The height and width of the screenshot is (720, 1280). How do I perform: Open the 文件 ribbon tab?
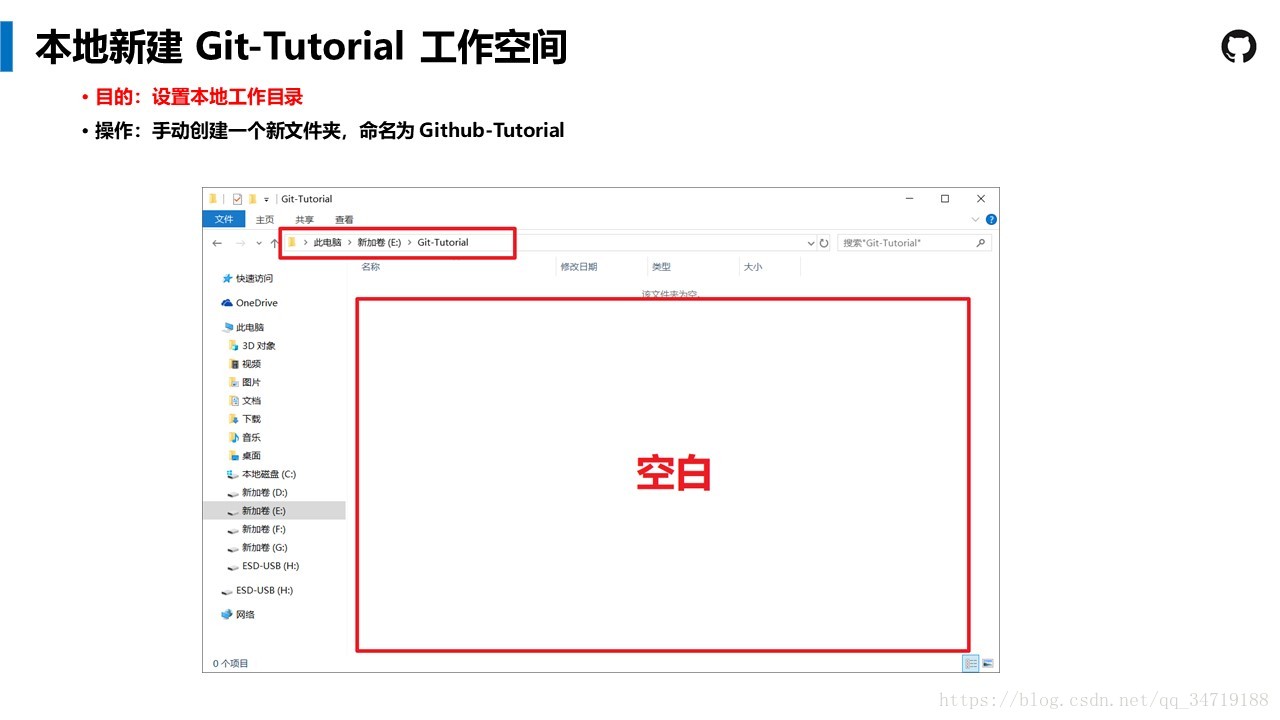tap(224, 219)
